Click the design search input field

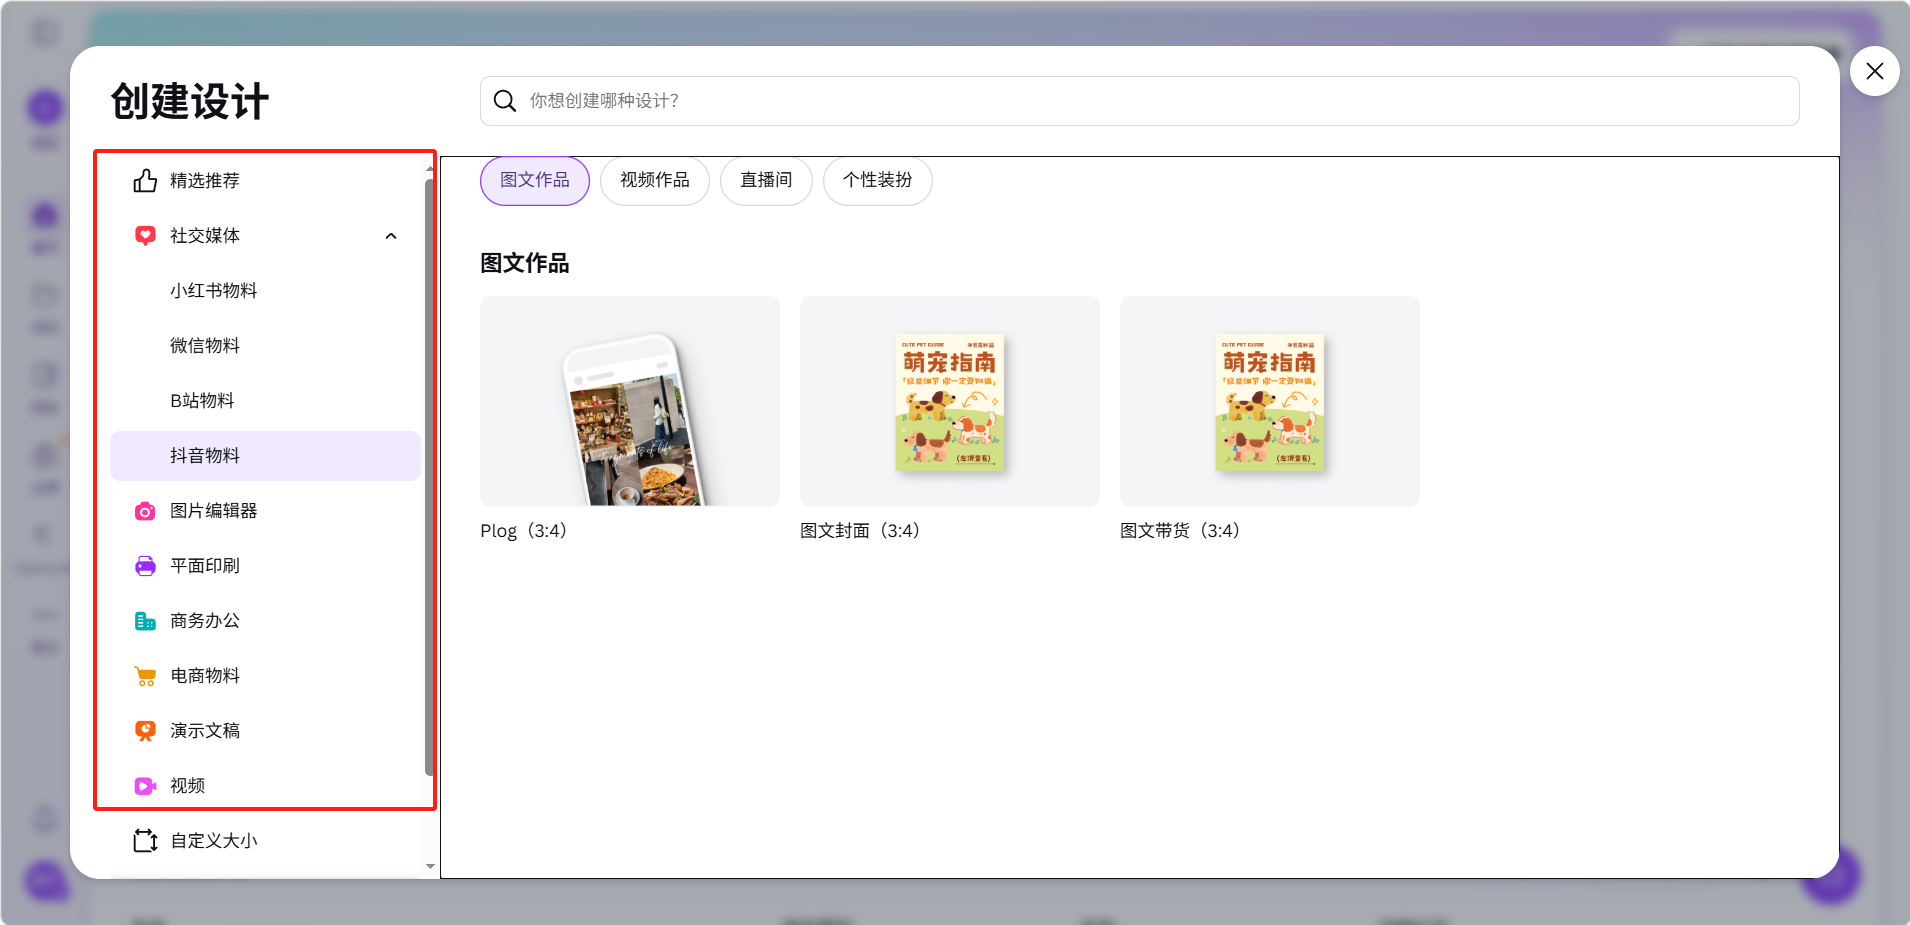1140,101
